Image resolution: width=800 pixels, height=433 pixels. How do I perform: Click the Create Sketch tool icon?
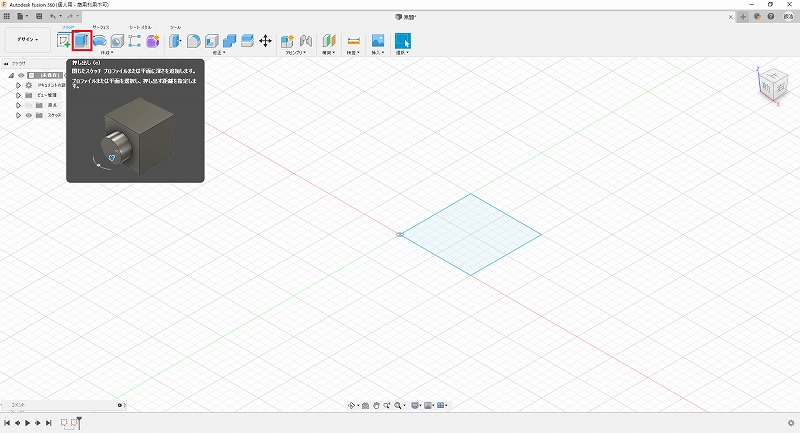point(64,41)
